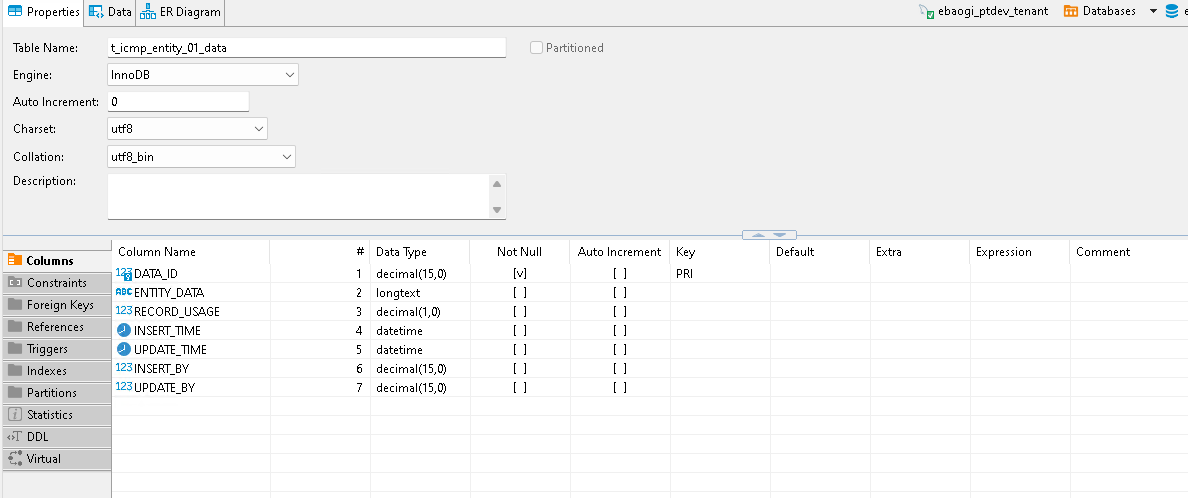Image resolution: width=1188 pixels, height=498 pixels.
Task: Open the Triggers section
Action: pyautogui.click(x=56, y=349)
